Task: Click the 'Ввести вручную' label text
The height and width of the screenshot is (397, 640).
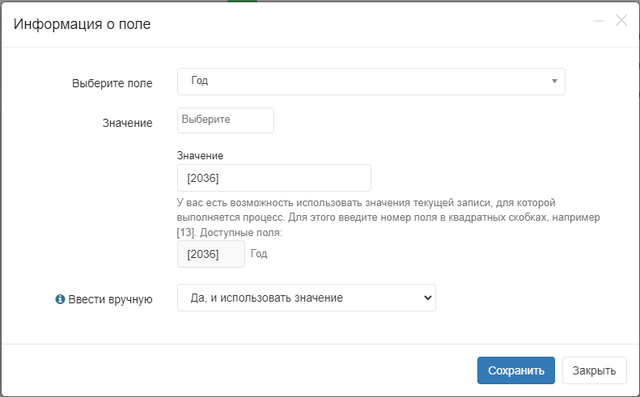Action: [x=110, y=299]
